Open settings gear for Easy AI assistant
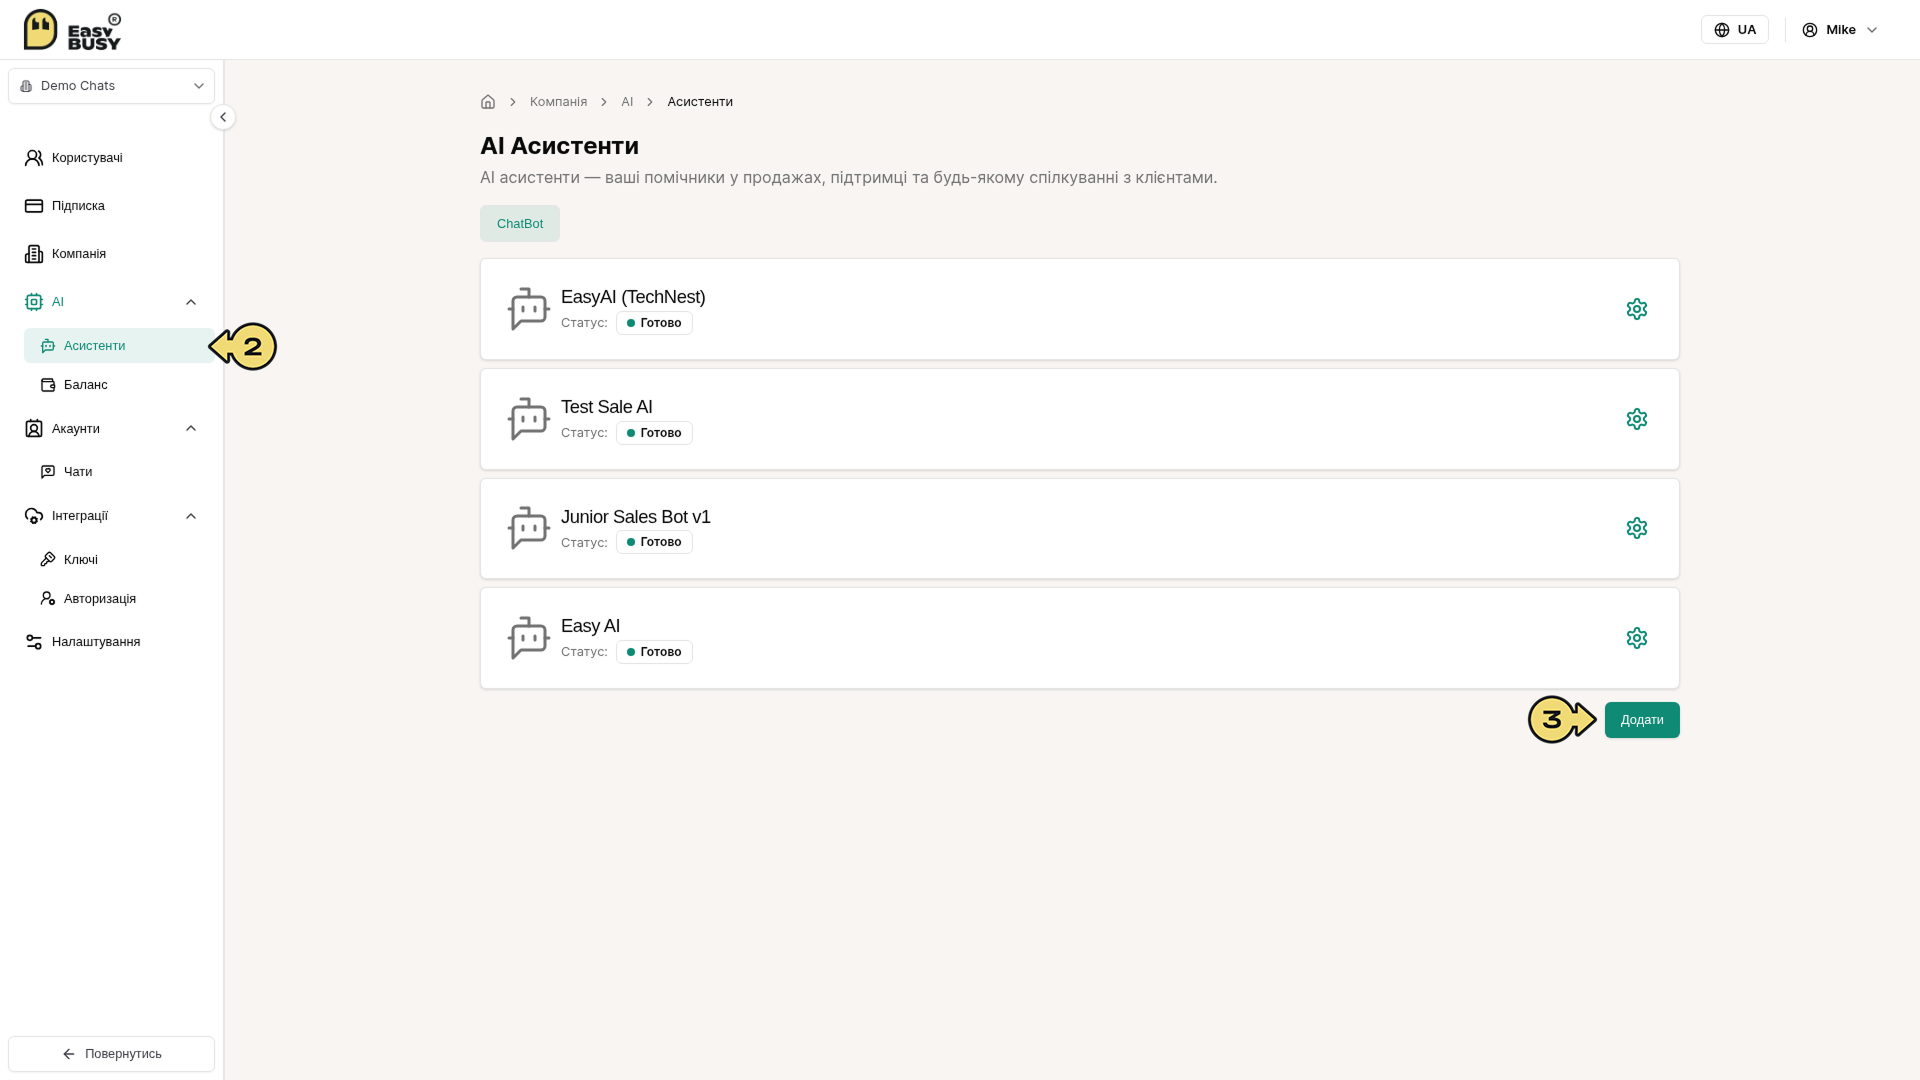The height and width of the screenshot is (1080, 1920). pos(1636,638)
